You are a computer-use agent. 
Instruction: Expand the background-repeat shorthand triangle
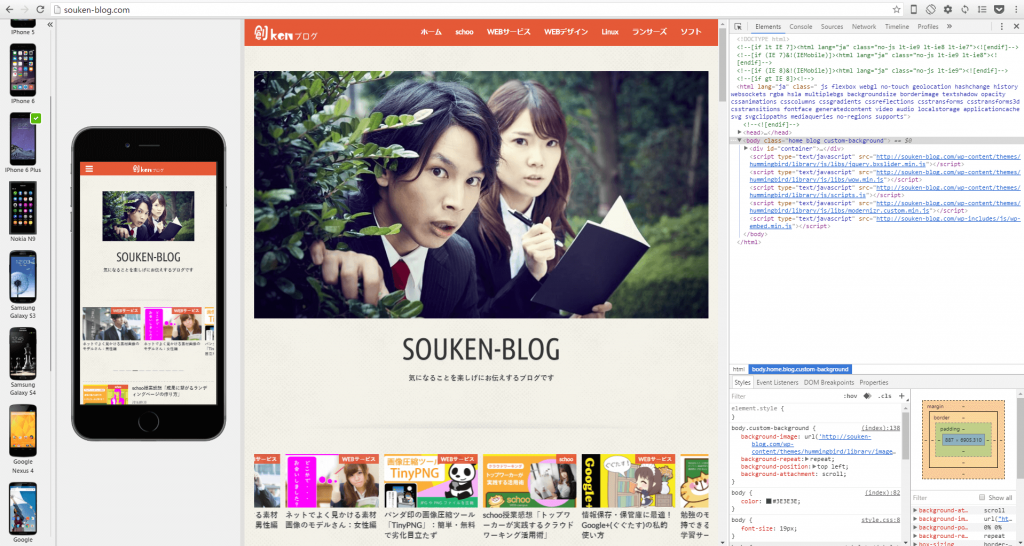pyautogui.click(x=807, y=459)
